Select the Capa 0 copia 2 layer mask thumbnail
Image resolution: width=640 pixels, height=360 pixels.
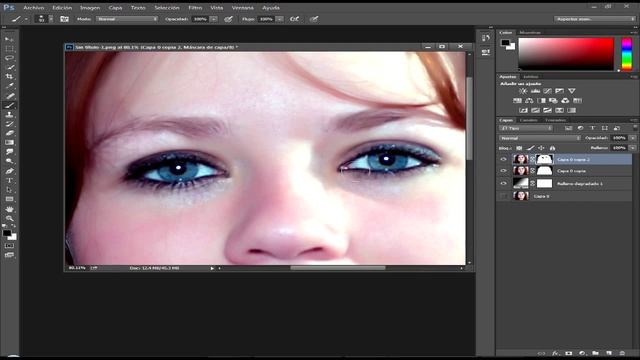click(x=544, y=159)
